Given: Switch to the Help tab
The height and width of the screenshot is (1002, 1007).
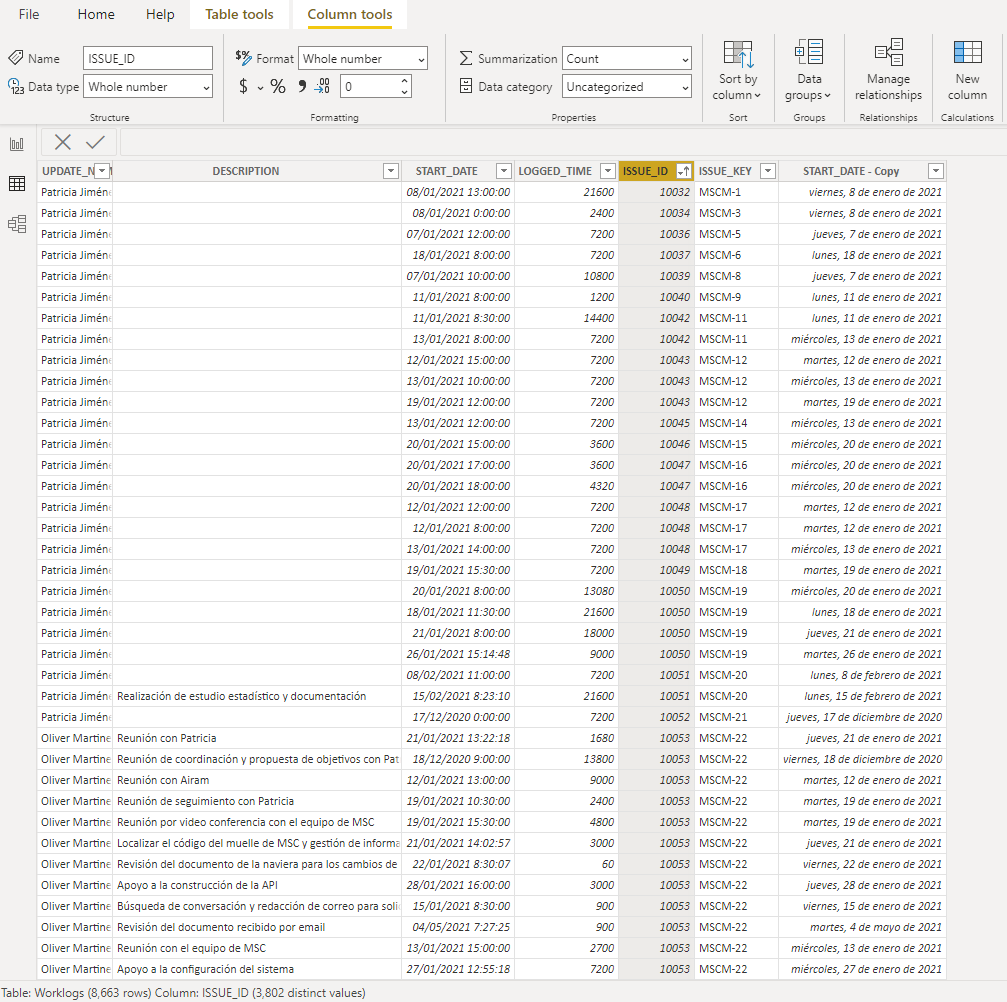Looking at the screenshot, I should (160, 14).
